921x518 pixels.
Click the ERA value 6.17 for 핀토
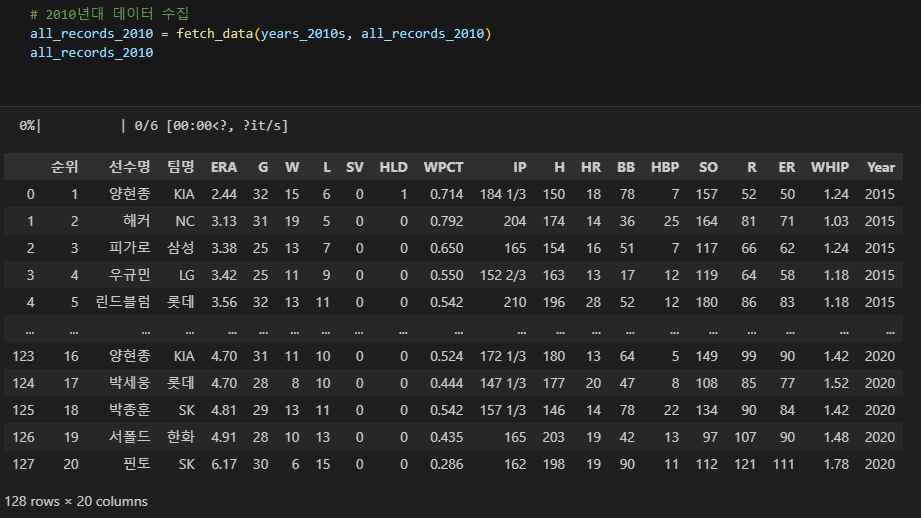click(x=224, y=464)
